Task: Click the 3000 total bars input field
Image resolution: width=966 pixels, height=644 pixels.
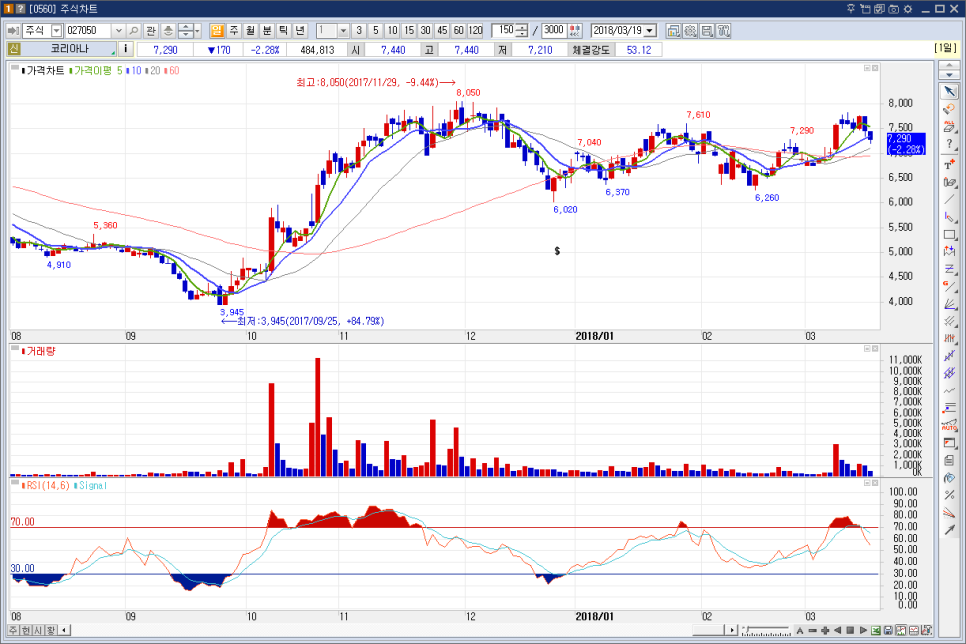Action: [554, 30]
